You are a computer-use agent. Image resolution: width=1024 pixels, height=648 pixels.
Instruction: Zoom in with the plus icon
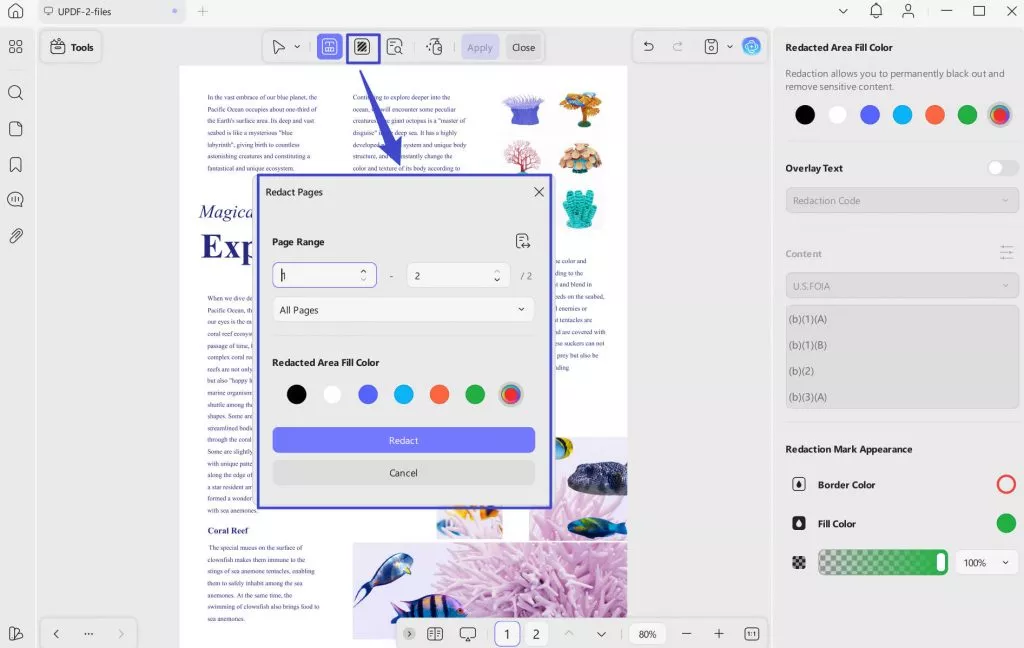point(718,634)
